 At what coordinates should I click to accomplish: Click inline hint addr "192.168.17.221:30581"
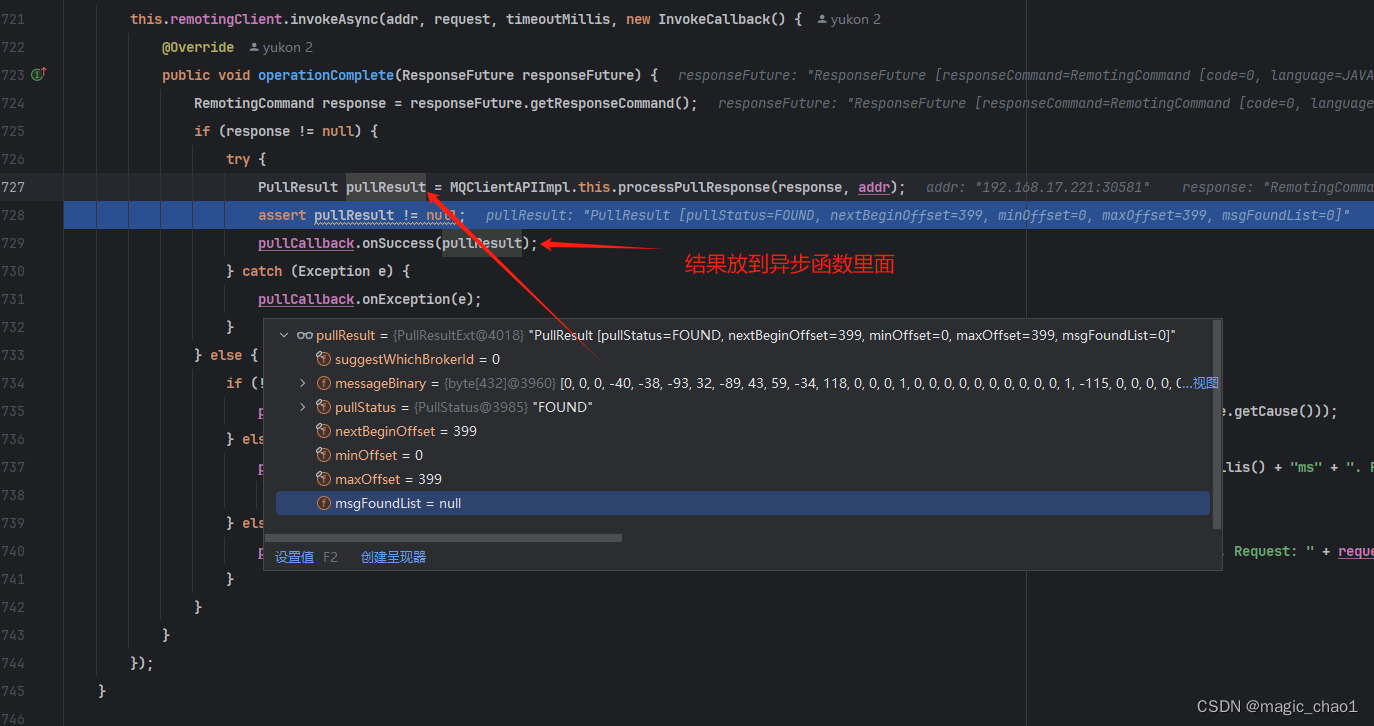coord(1038,187)
